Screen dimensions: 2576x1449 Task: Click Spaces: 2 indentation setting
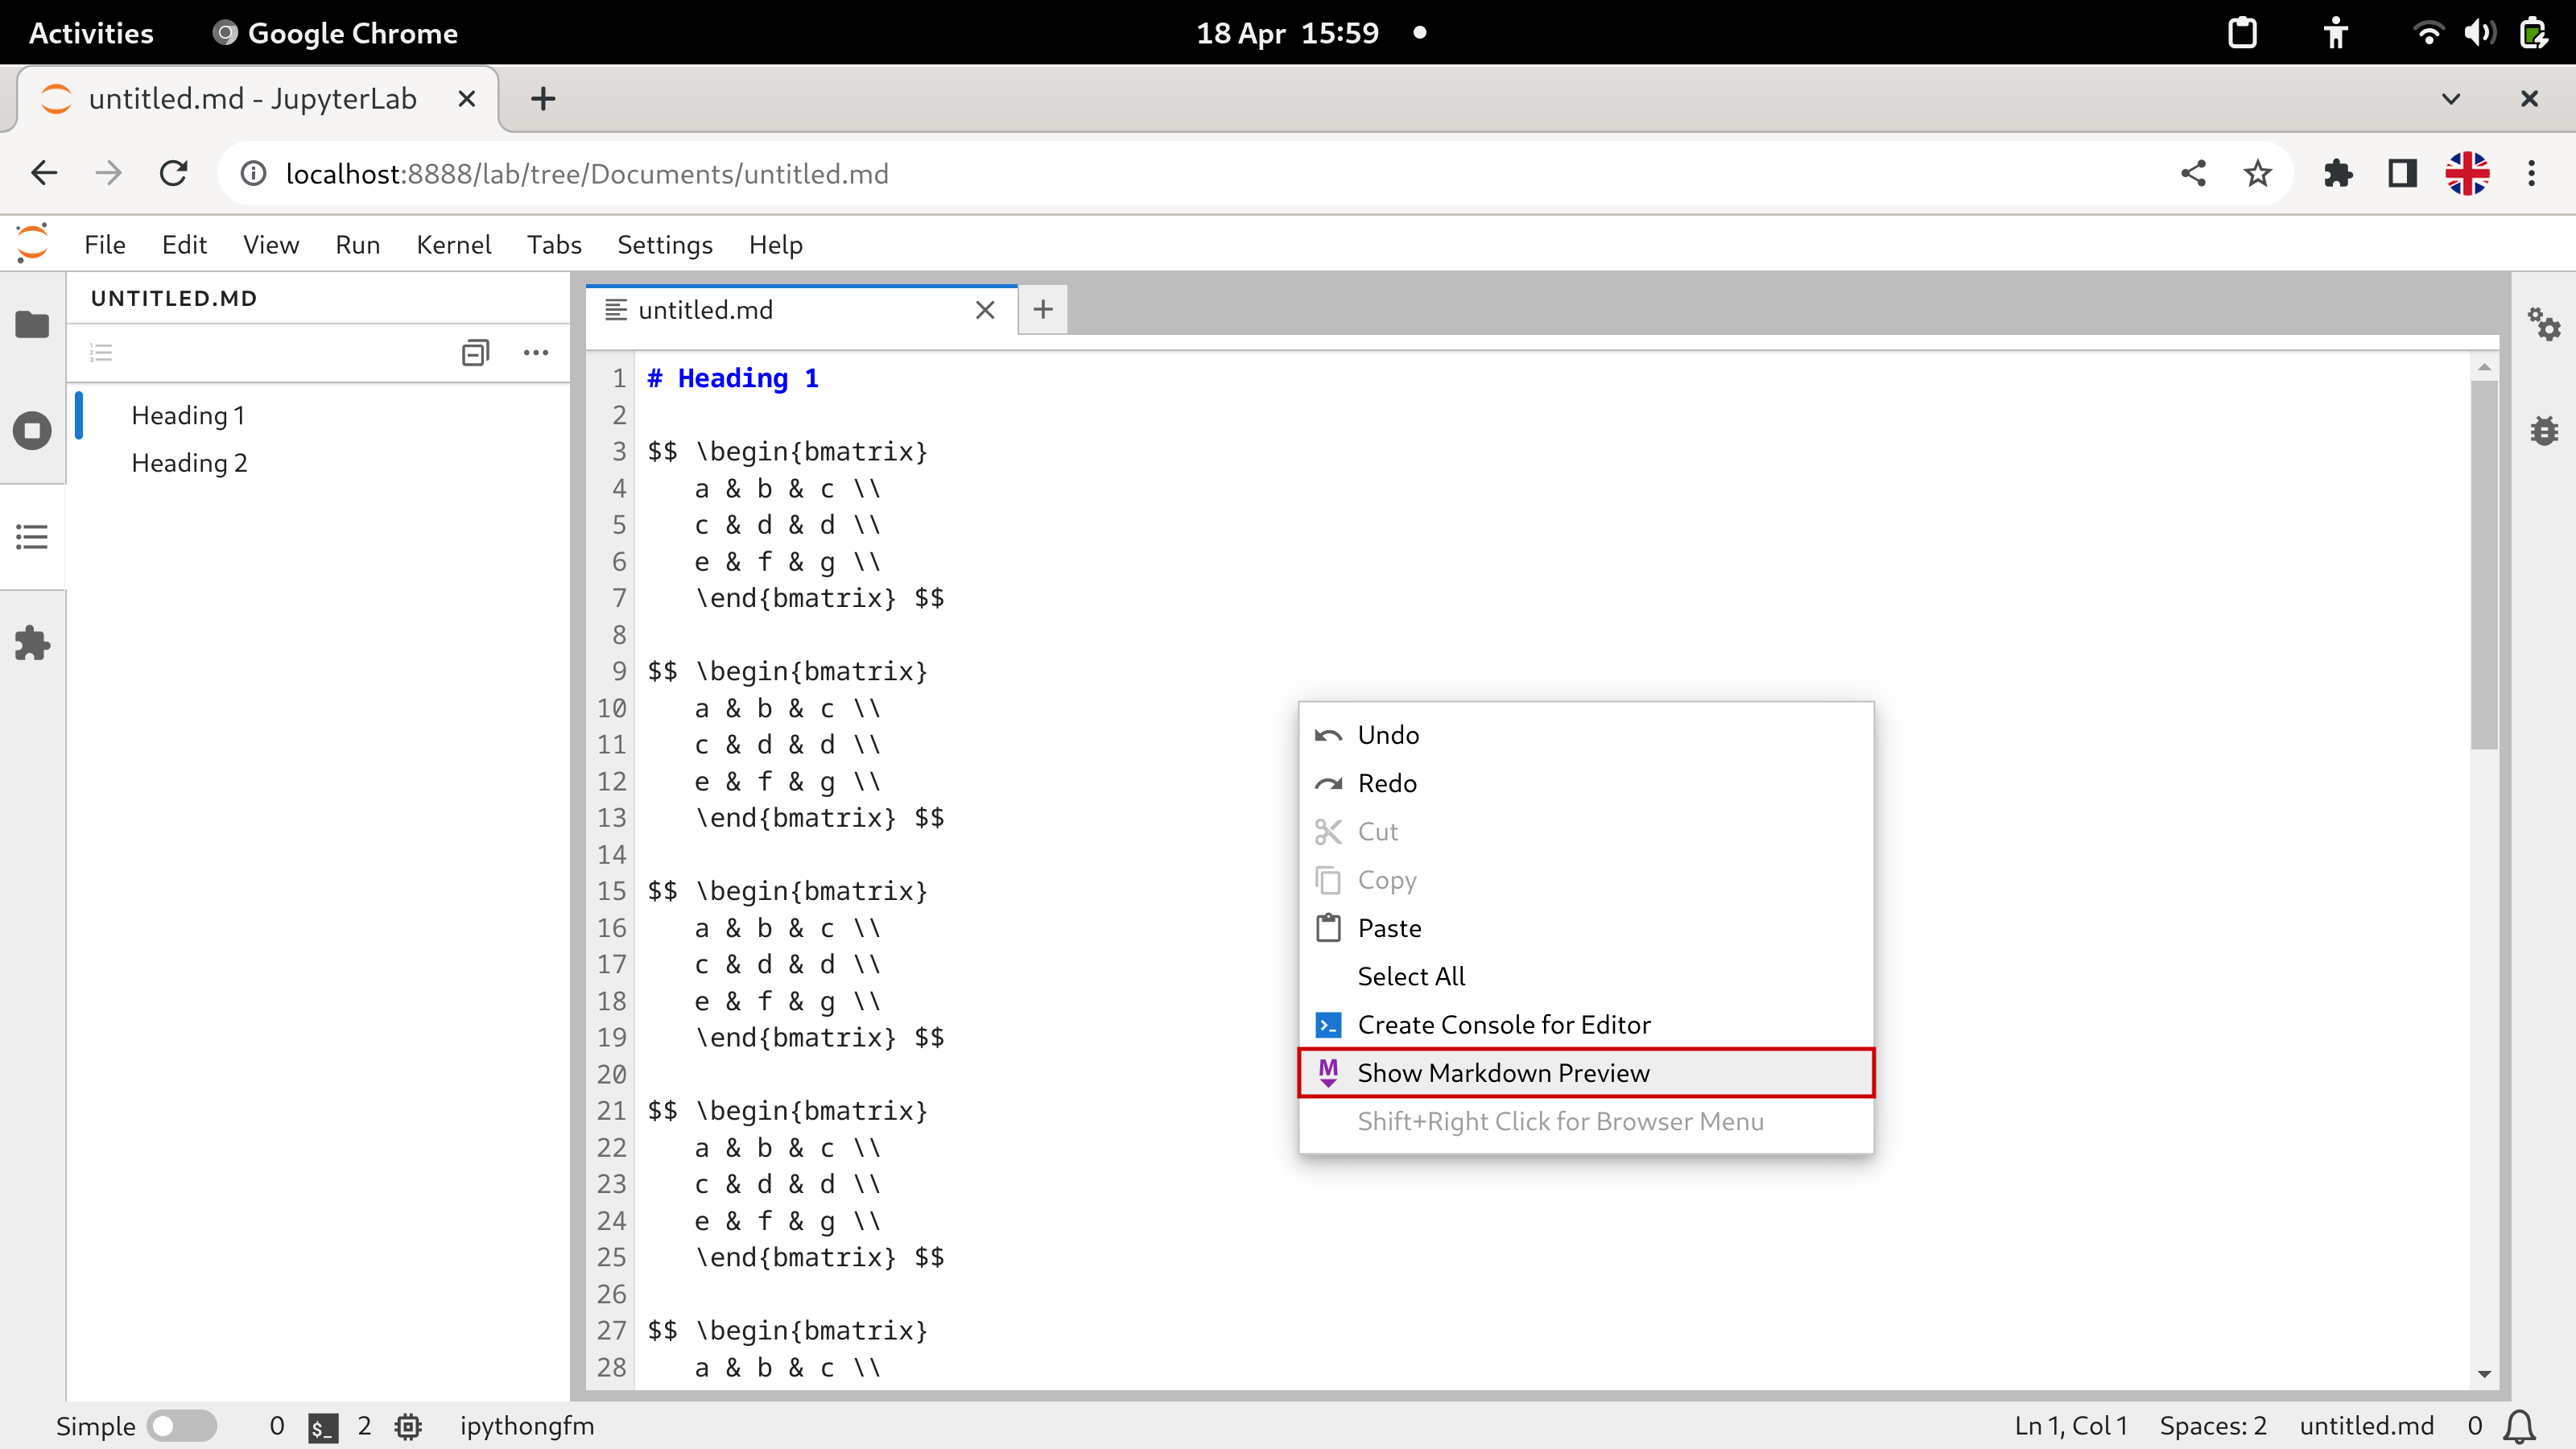pos(2212,1425)
